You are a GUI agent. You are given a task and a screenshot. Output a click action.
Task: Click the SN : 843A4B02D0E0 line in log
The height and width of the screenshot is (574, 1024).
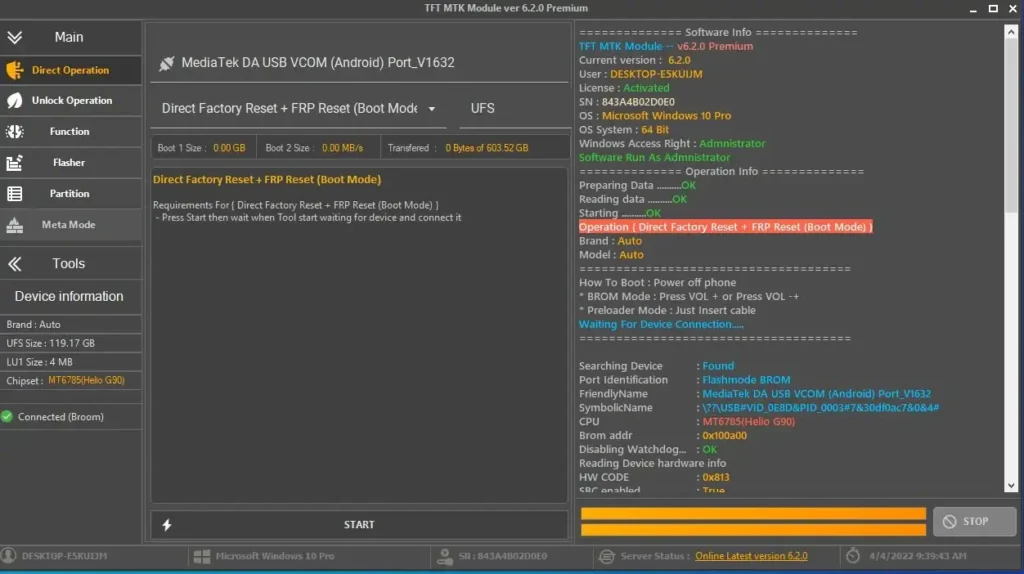[627, 102]
